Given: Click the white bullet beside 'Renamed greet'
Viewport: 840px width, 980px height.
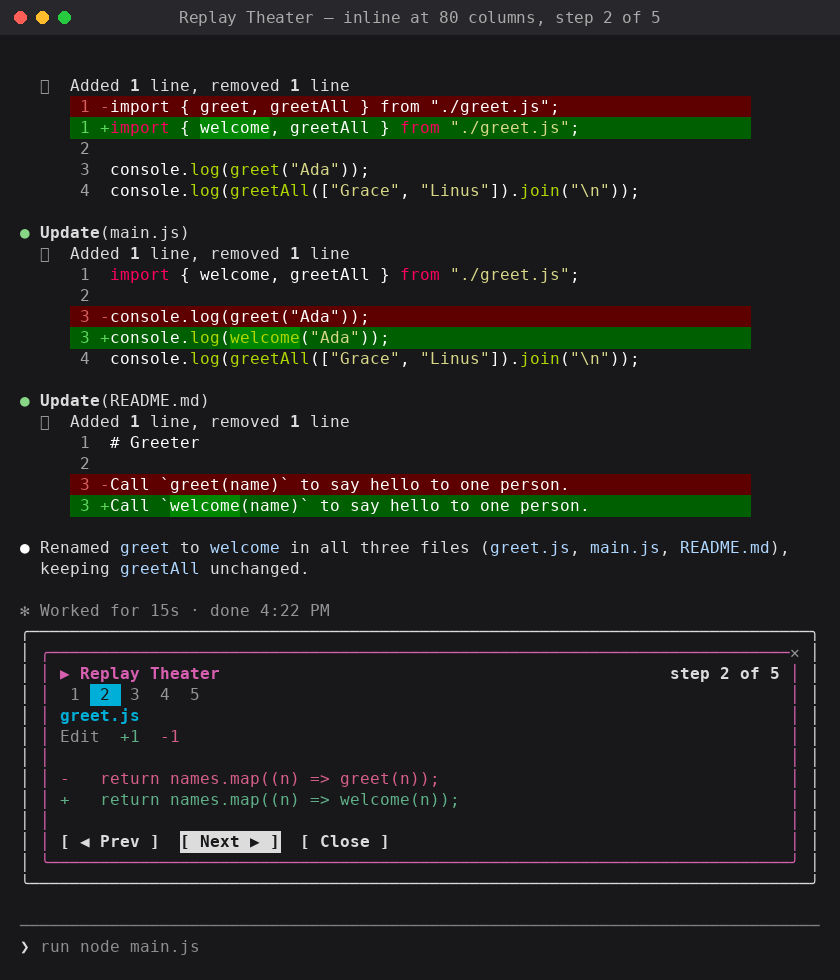Looking at the screenshot, I should [25, 549].
